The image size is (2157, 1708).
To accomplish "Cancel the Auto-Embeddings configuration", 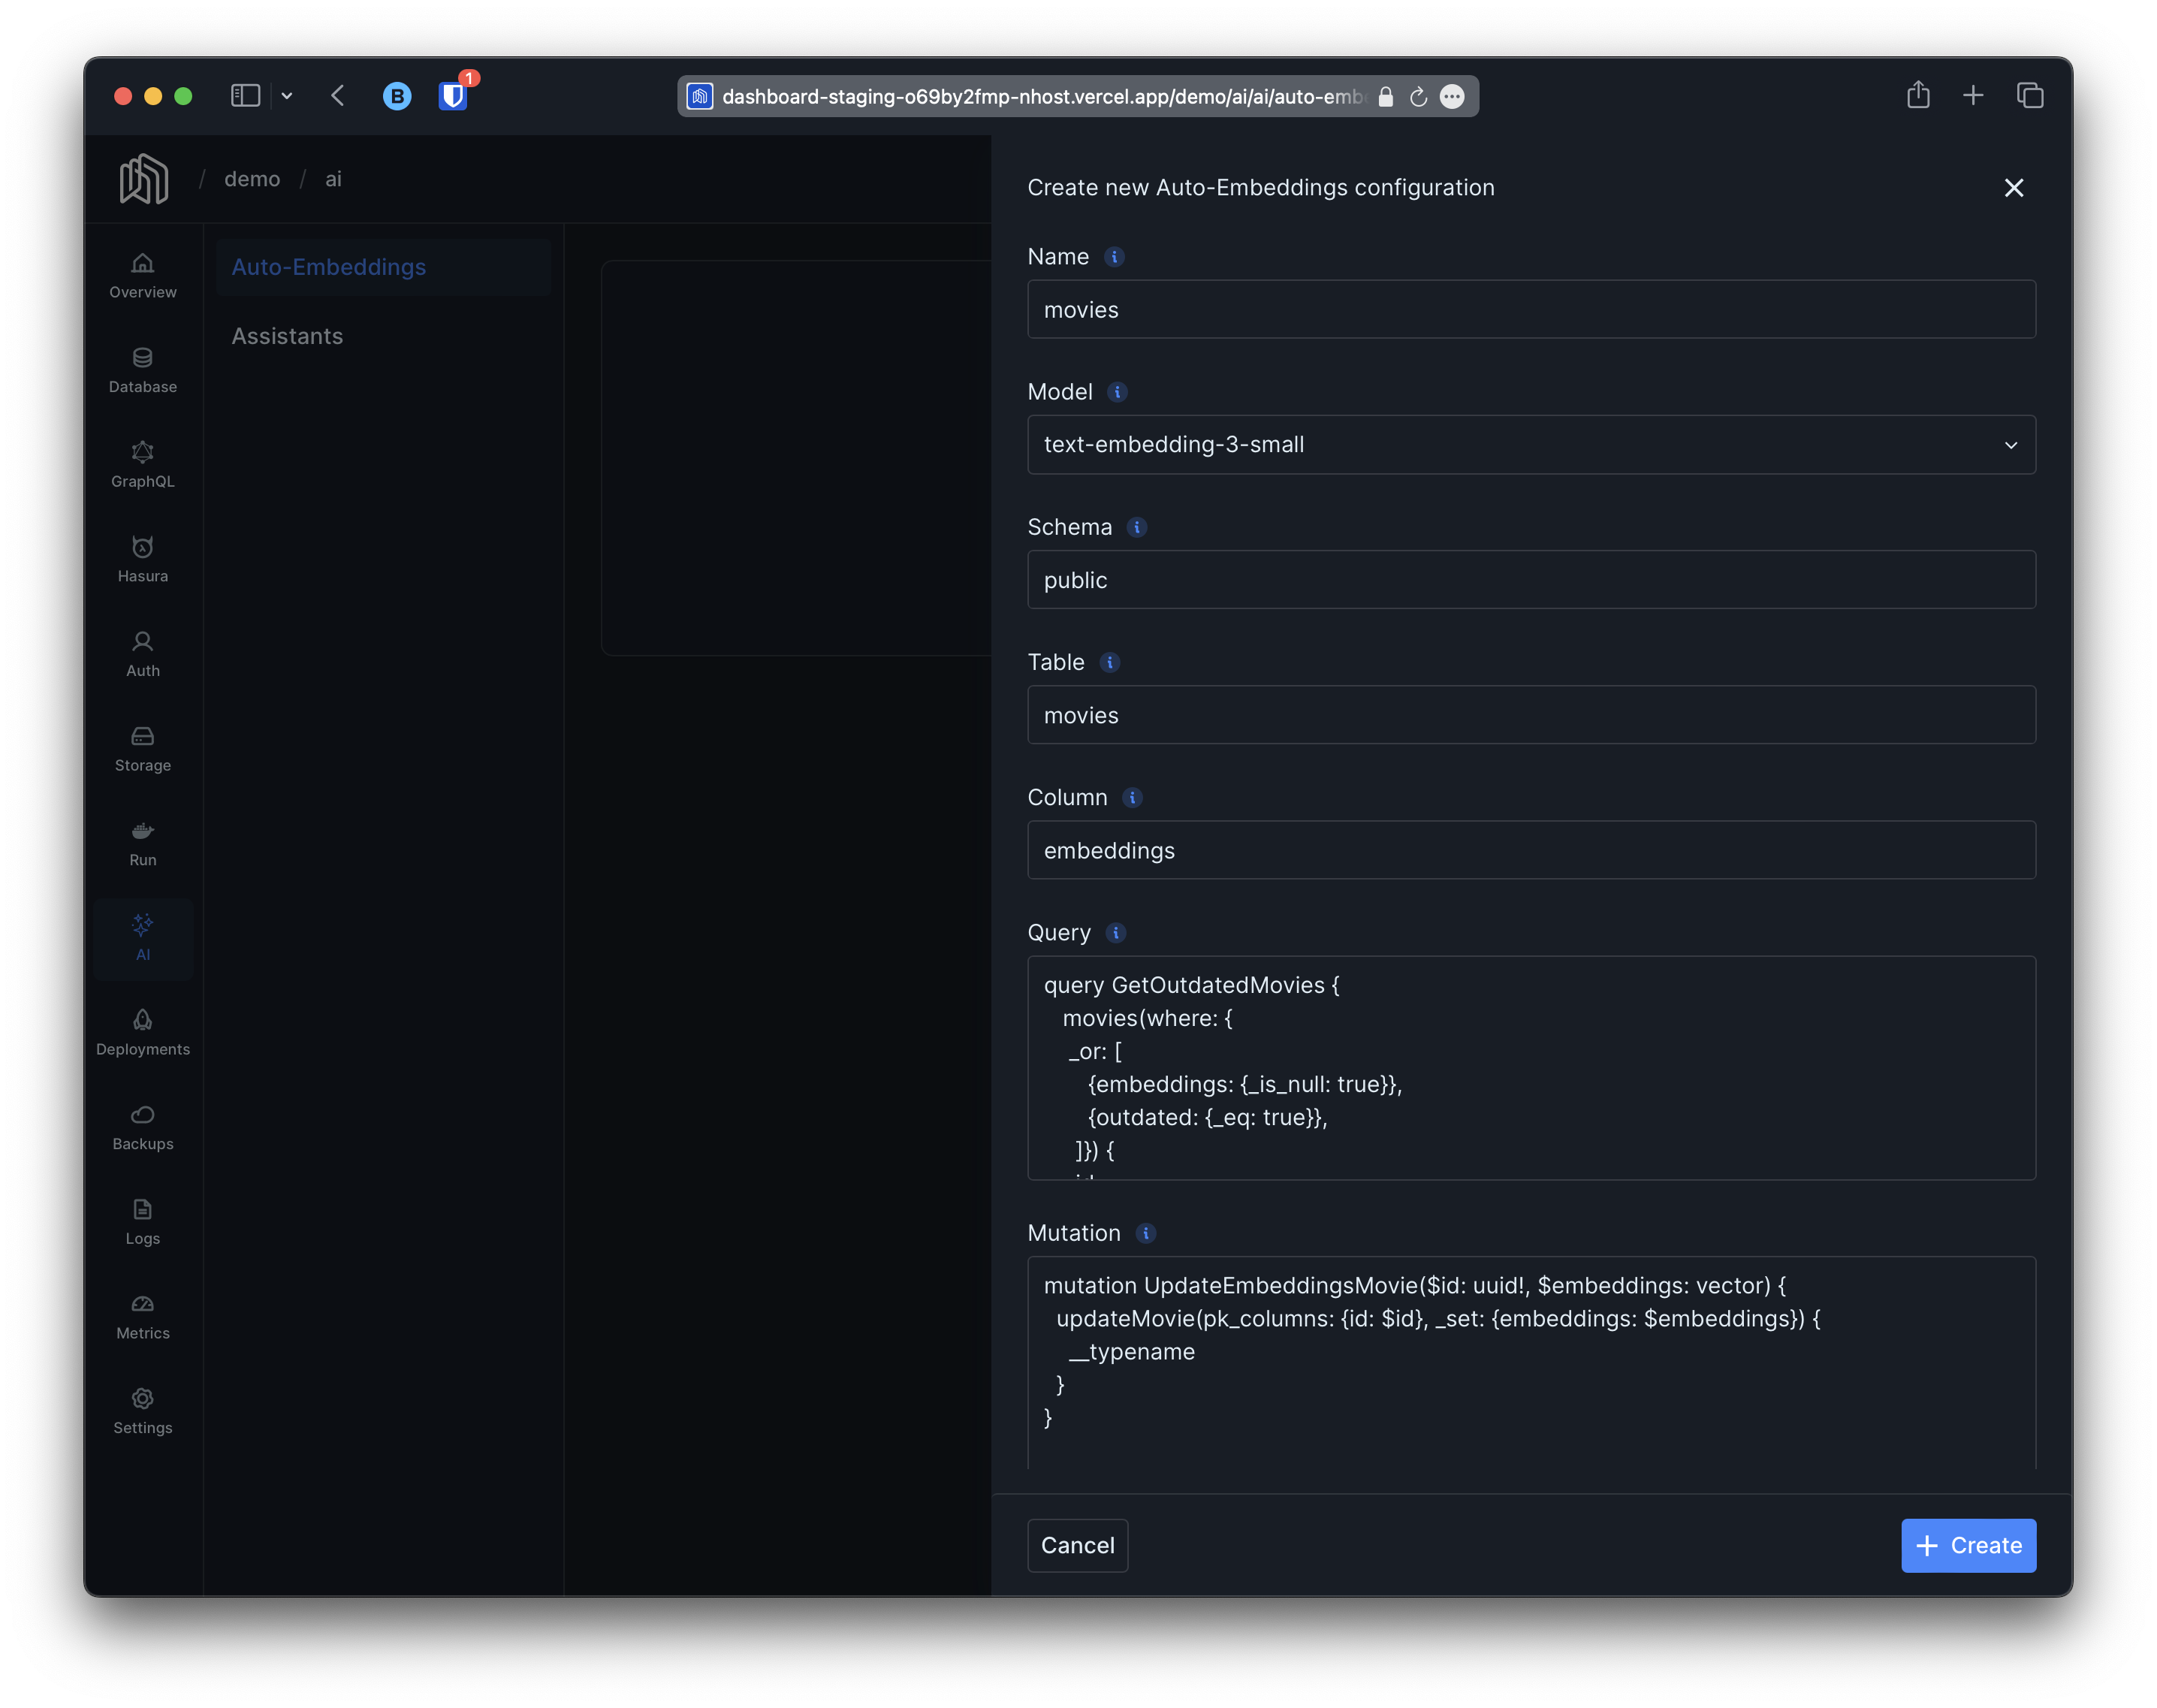I will (1077, 1545).
